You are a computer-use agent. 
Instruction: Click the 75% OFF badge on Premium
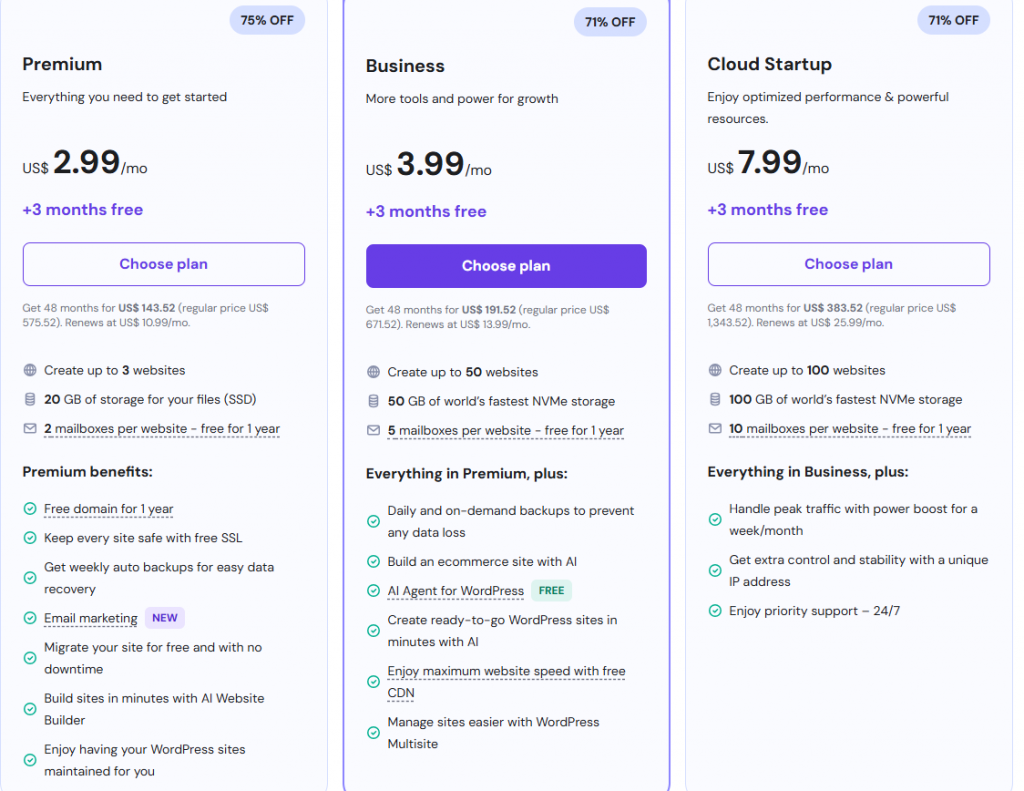[267, 20]
